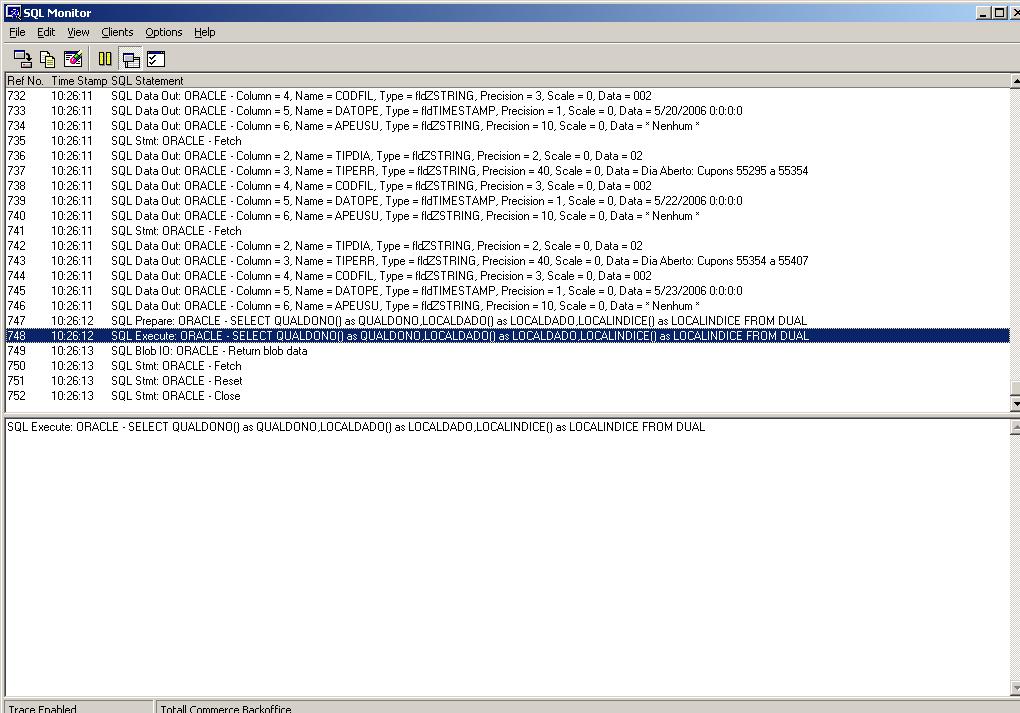Viewport: 1020px width, 713px height.
Task: Select row 741 SQL Stmt Fetch
Action: pos(507,230)
